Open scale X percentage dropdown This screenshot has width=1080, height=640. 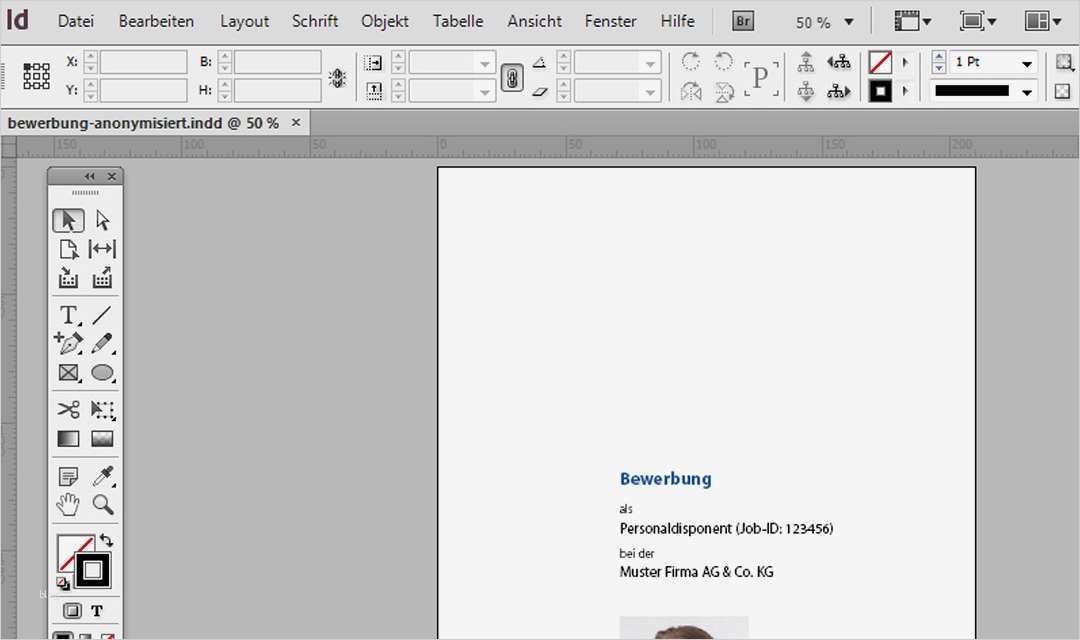point(485,63)
